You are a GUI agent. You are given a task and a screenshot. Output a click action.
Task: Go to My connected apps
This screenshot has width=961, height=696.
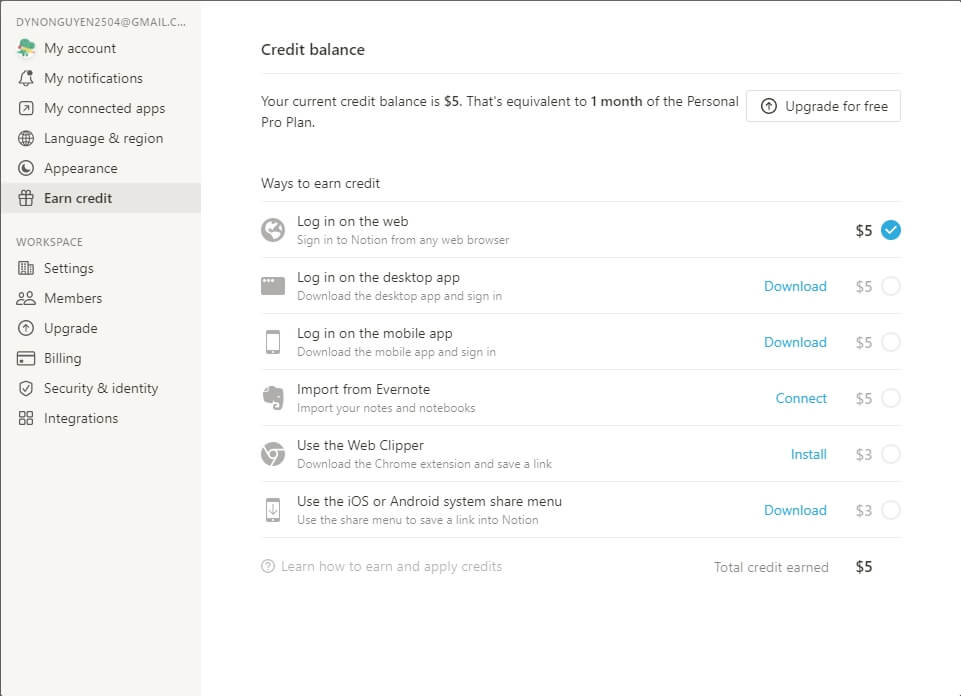click(101, 108)
